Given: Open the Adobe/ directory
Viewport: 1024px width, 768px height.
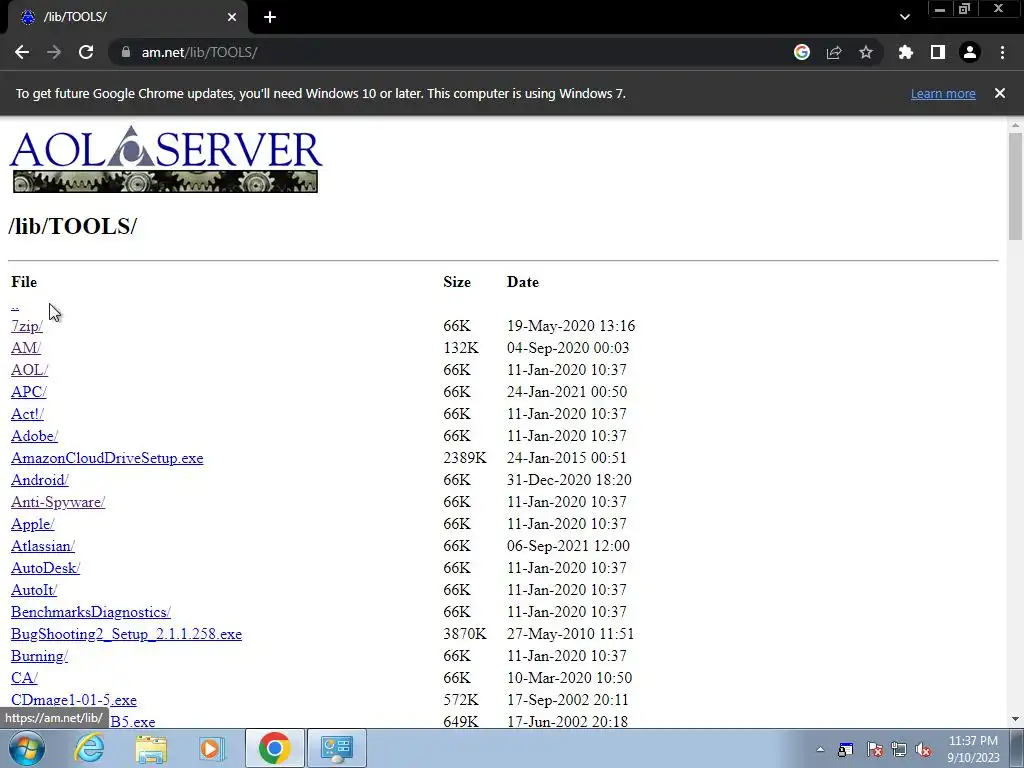Looking at the screenshot, I should pos(34,436).
